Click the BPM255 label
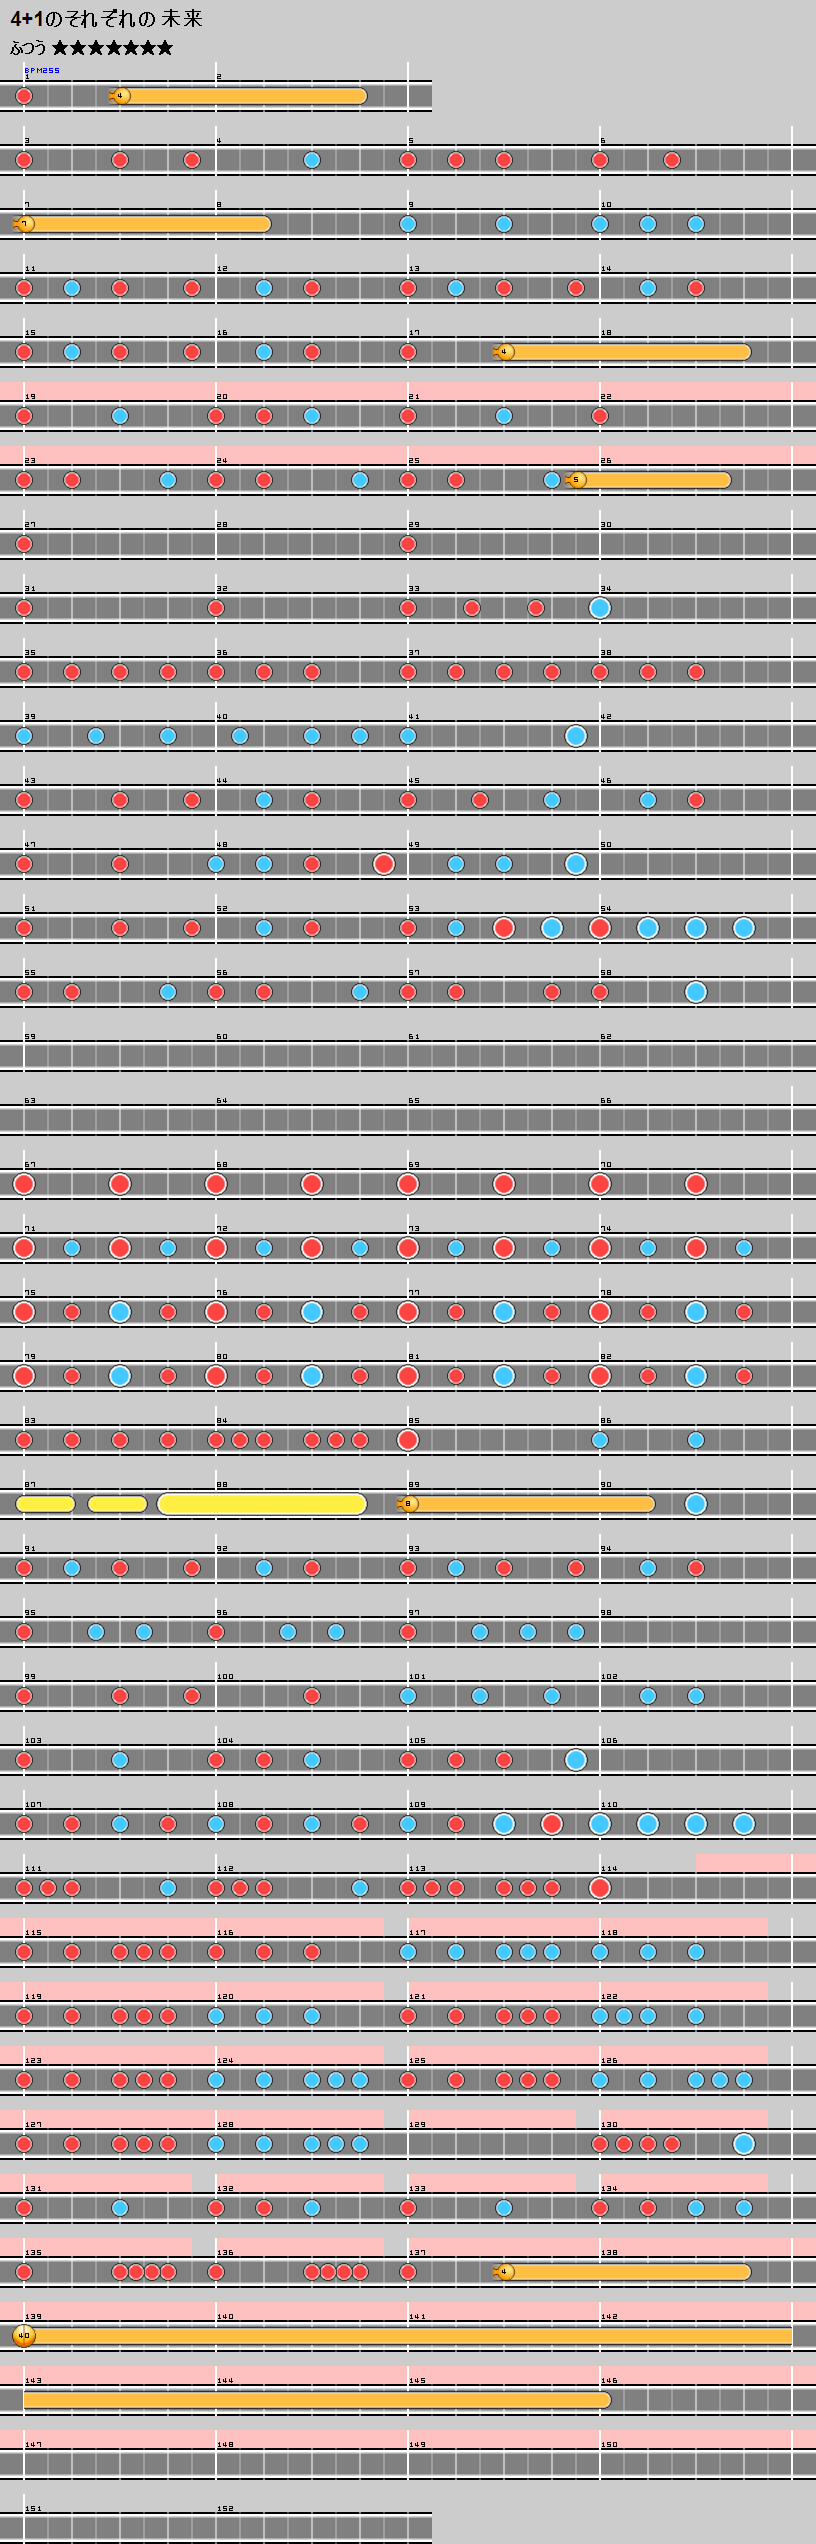Viewport: 816px width, 2544px height. 42,71
